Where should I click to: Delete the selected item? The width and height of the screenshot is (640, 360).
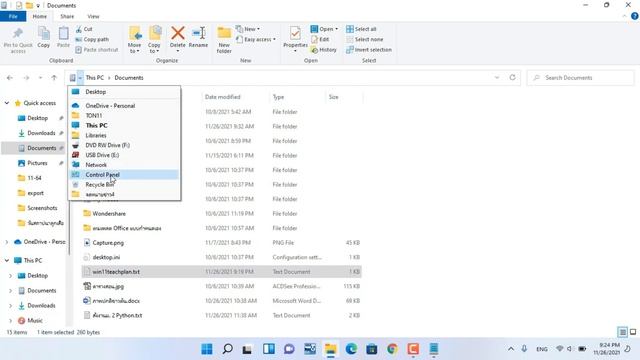pos(178,39)
